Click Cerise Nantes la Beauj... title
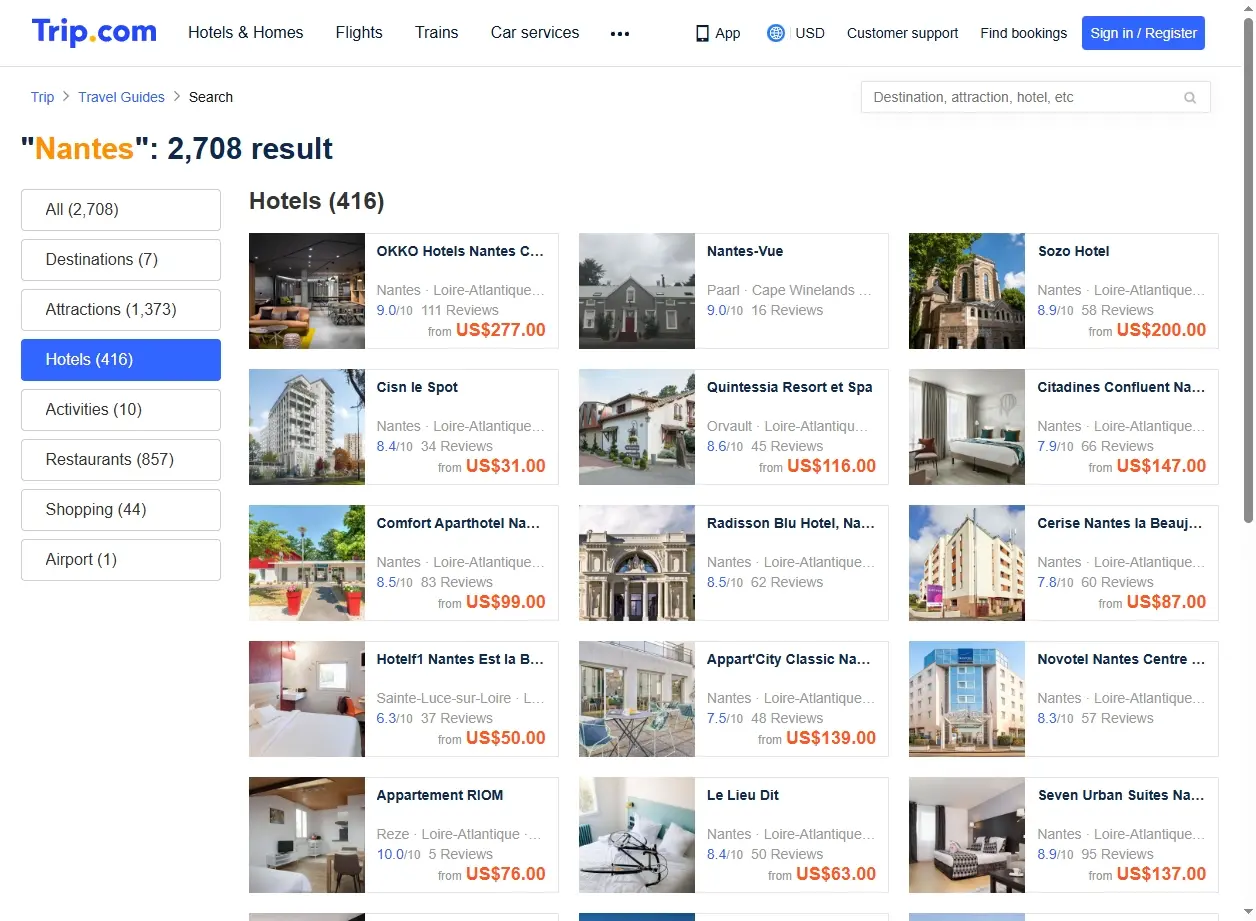Image resolution: width=1256 pixels, height=921 pixels. coord(1120,523)
